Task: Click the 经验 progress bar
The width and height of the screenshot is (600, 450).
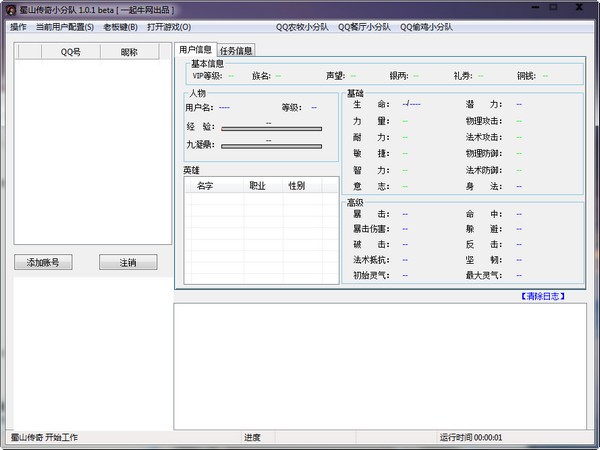Action: [x=272, y=129]
